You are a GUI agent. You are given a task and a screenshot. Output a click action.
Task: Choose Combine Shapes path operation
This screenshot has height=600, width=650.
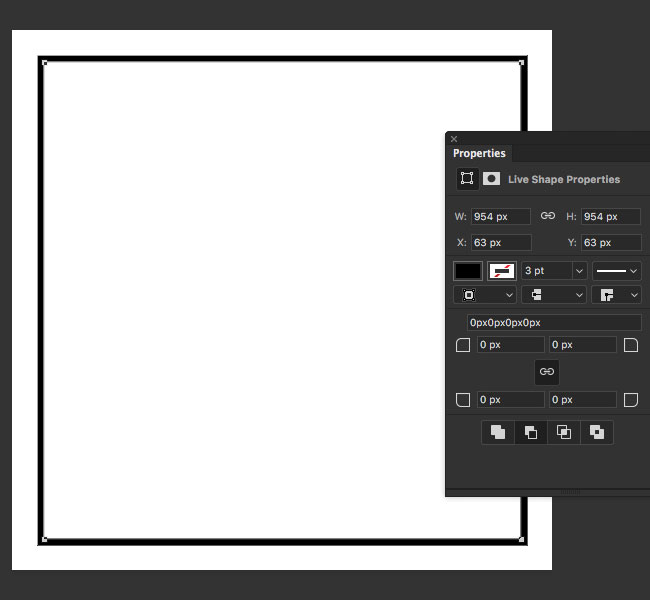point(498,432)
